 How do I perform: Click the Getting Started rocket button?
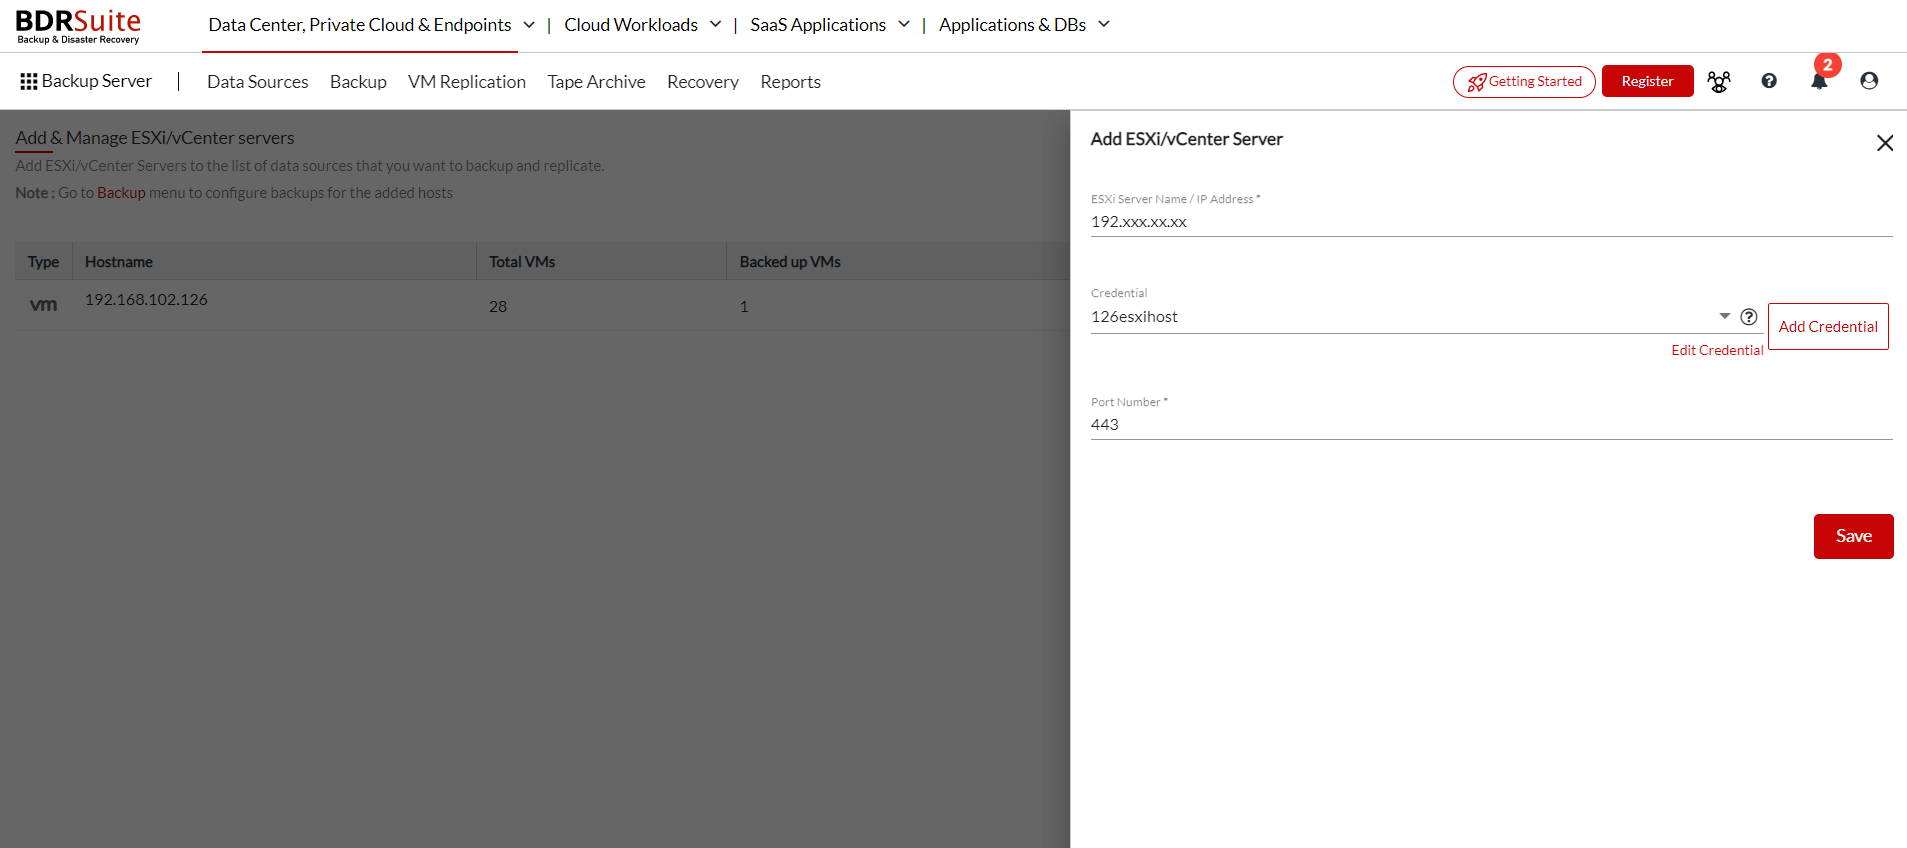pos(1524,81)
